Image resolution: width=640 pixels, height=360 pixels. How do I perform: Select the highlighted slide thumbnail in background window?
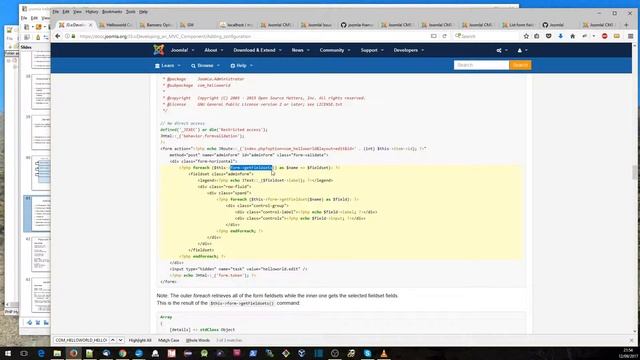[x=37, y=214]
